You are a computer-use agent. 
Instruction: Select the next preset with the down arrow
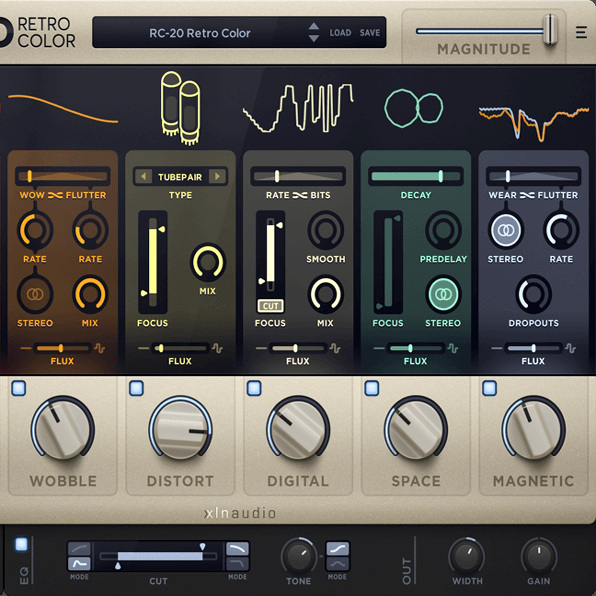(314, 38)
